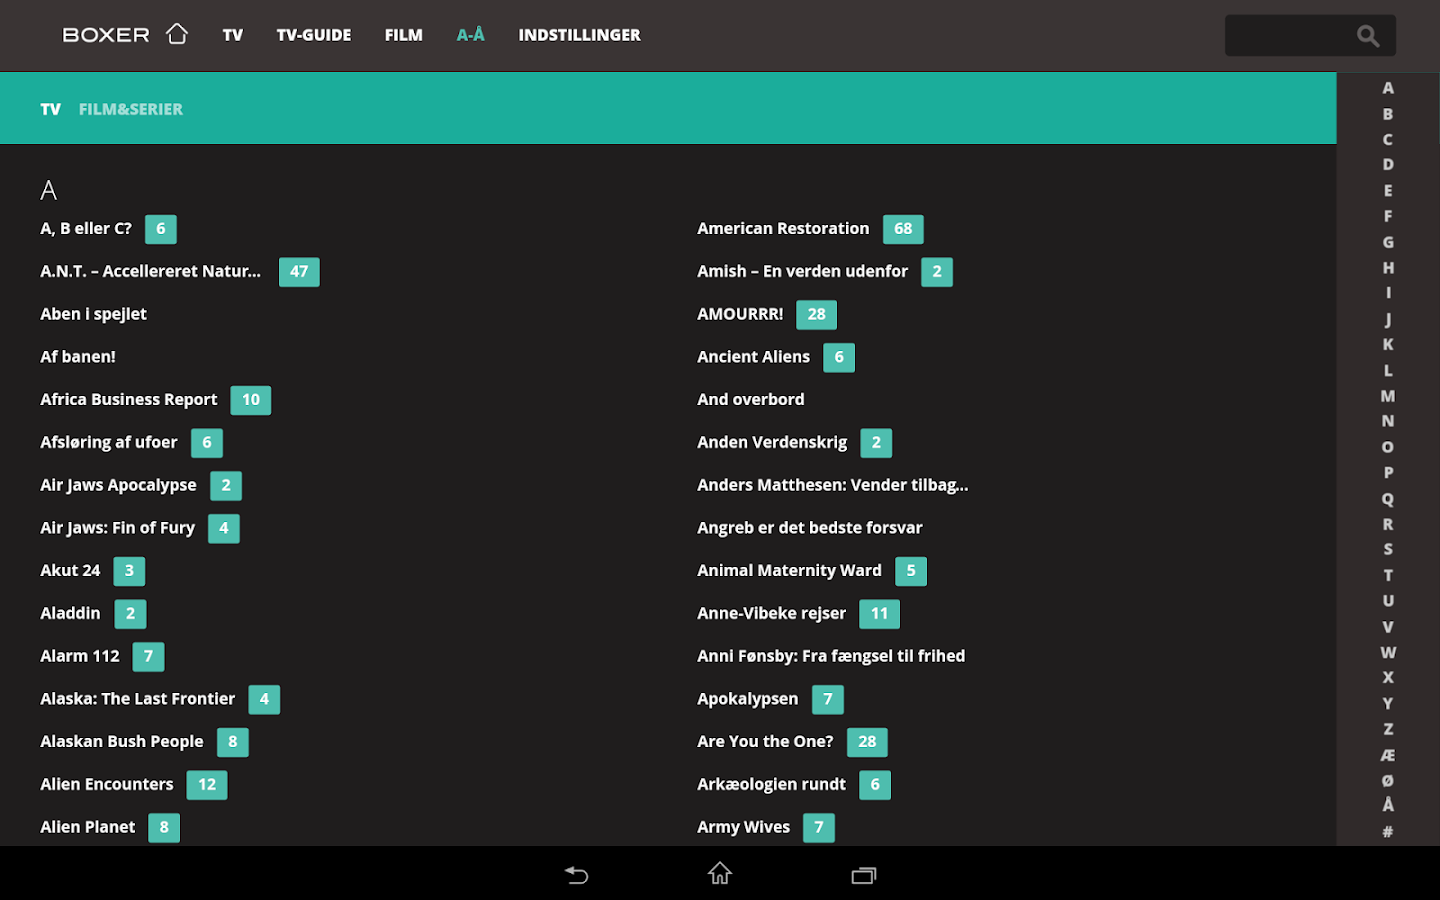Open 'Apokalypsen'
Image resolution: width=1440 pixels, height=900 pixels.
tap(748, 699)
